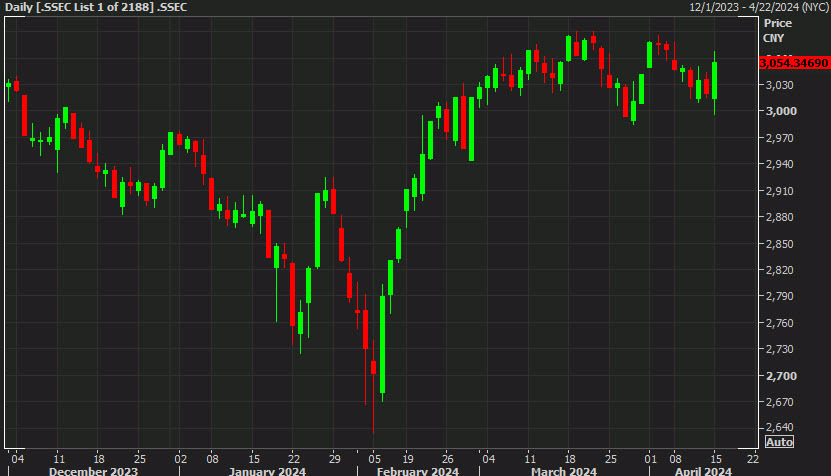The width and height of the screenshot is (831, 476).
Task: Click the red 3,054.34690 current price tag
Action: point(794,63)
